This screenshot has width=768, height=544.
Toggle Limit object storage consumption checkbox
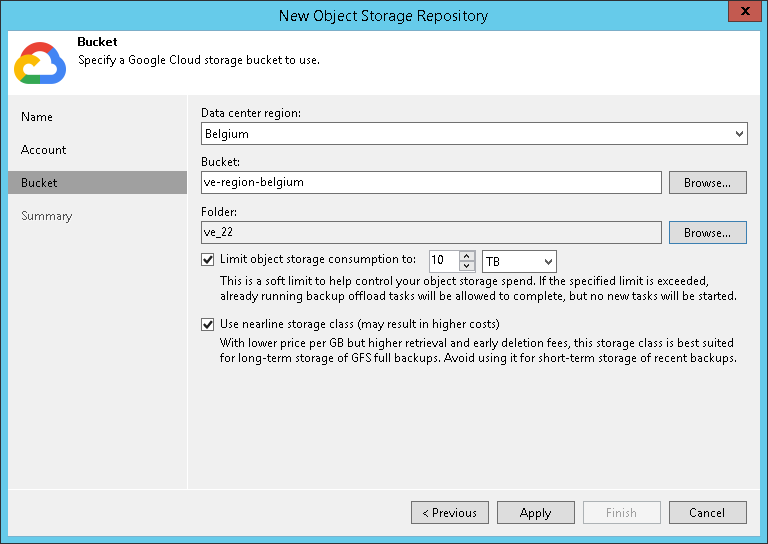pyautogui.click(x=208, y=259)
